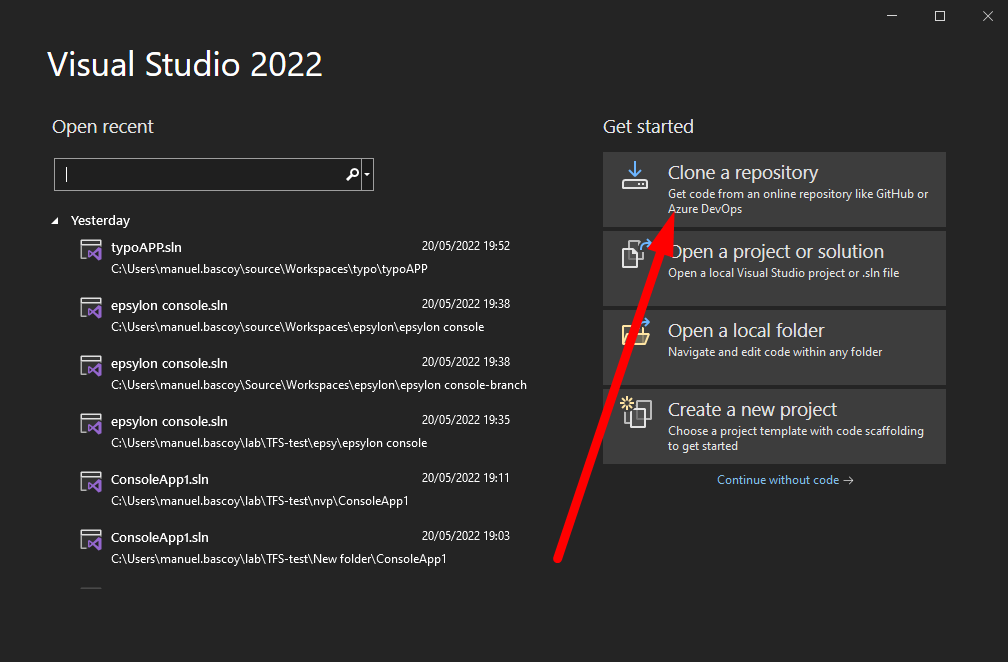Follow the Continue without code link

pyautogui.click(x=785, y=480)
